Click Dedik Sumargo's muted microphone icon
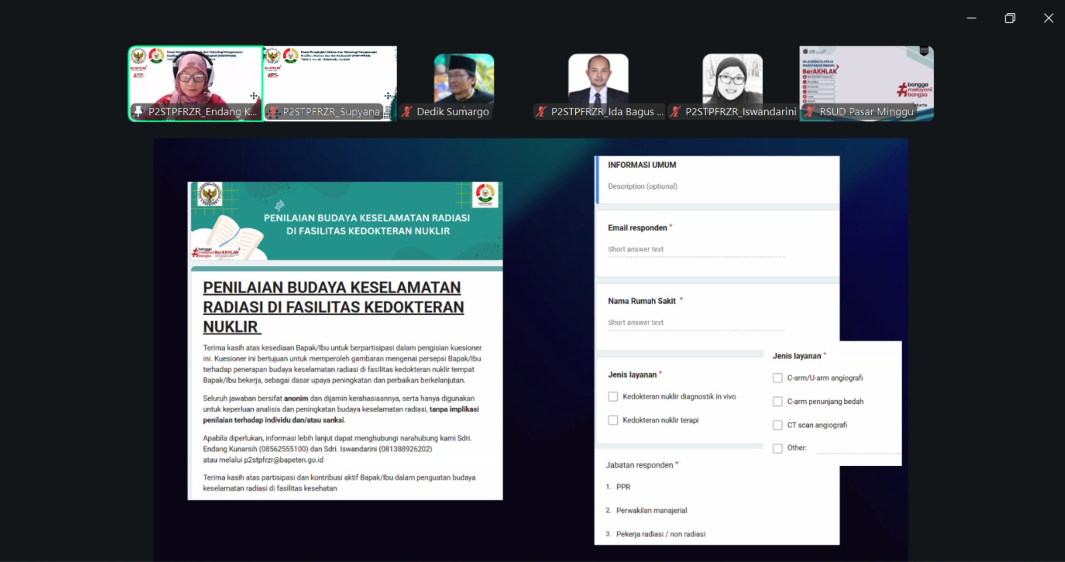The width and height of the screenshot is (1065, 562). 407,112
